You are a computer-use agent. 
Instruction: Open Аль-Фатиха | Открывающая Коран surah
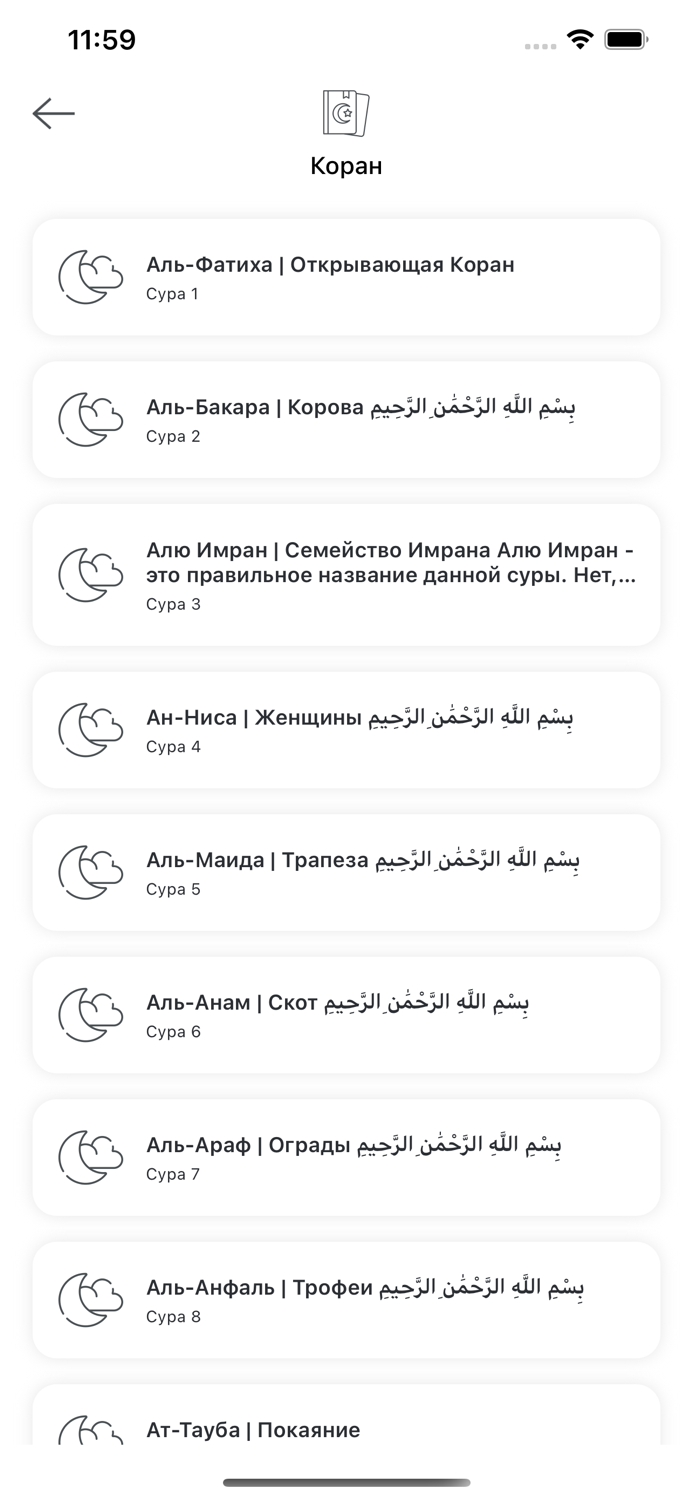click(x=330, y=265)
